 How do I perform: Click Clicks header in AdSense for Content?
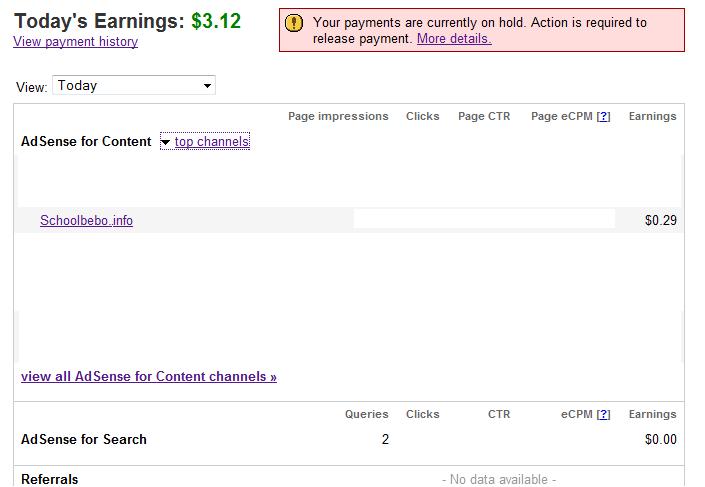click(x=422, y=116)
